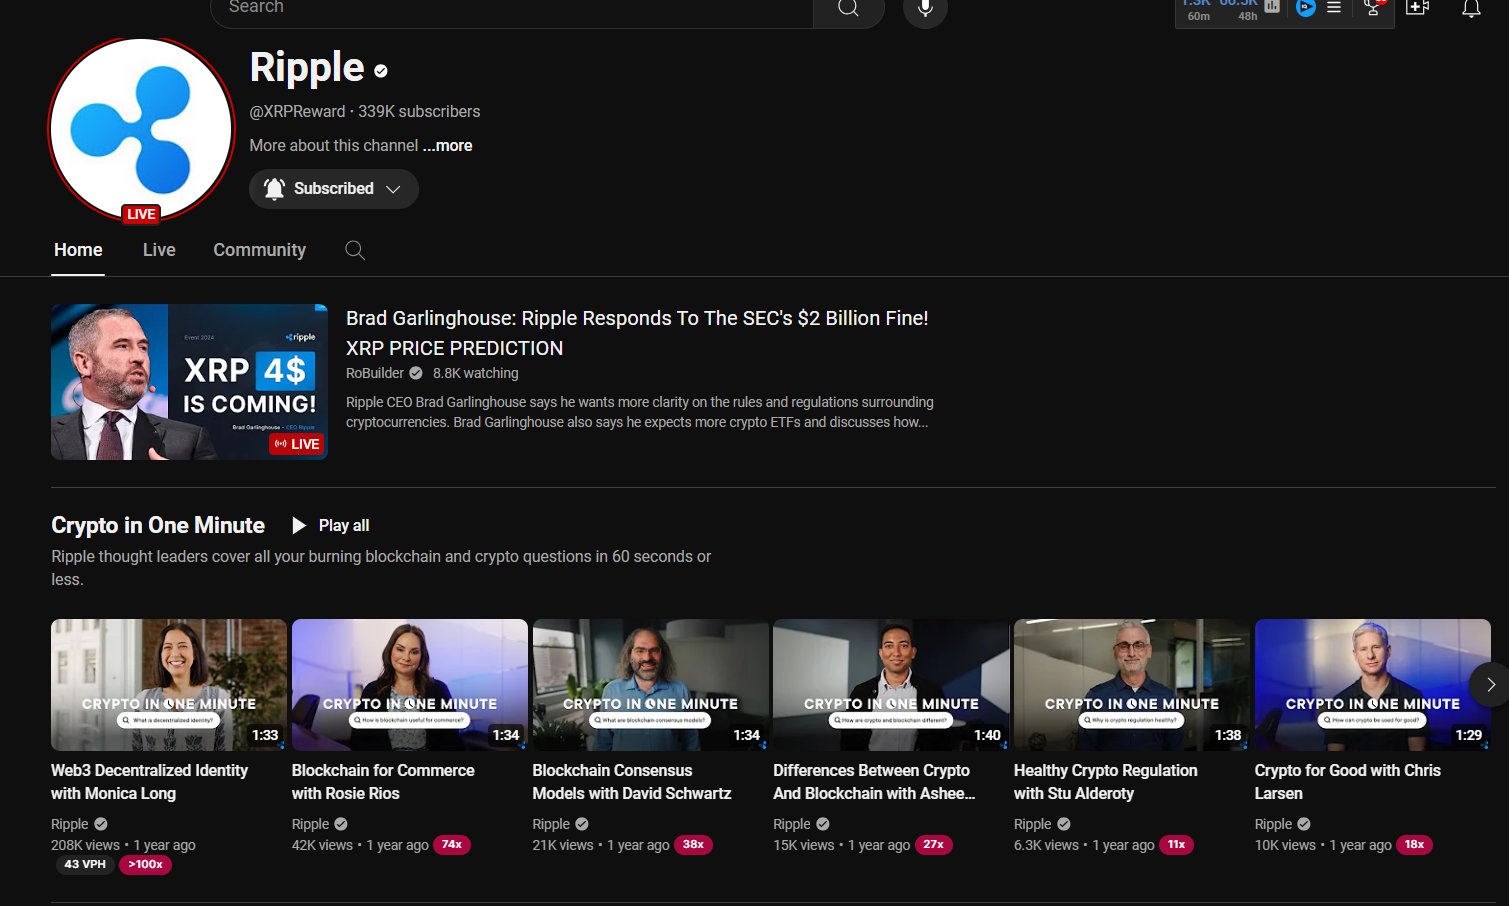The width and height of the screenshot is (1509, 906).
Task: Click the LIVE badge under Ripple avatar
Action: point(141,214)
